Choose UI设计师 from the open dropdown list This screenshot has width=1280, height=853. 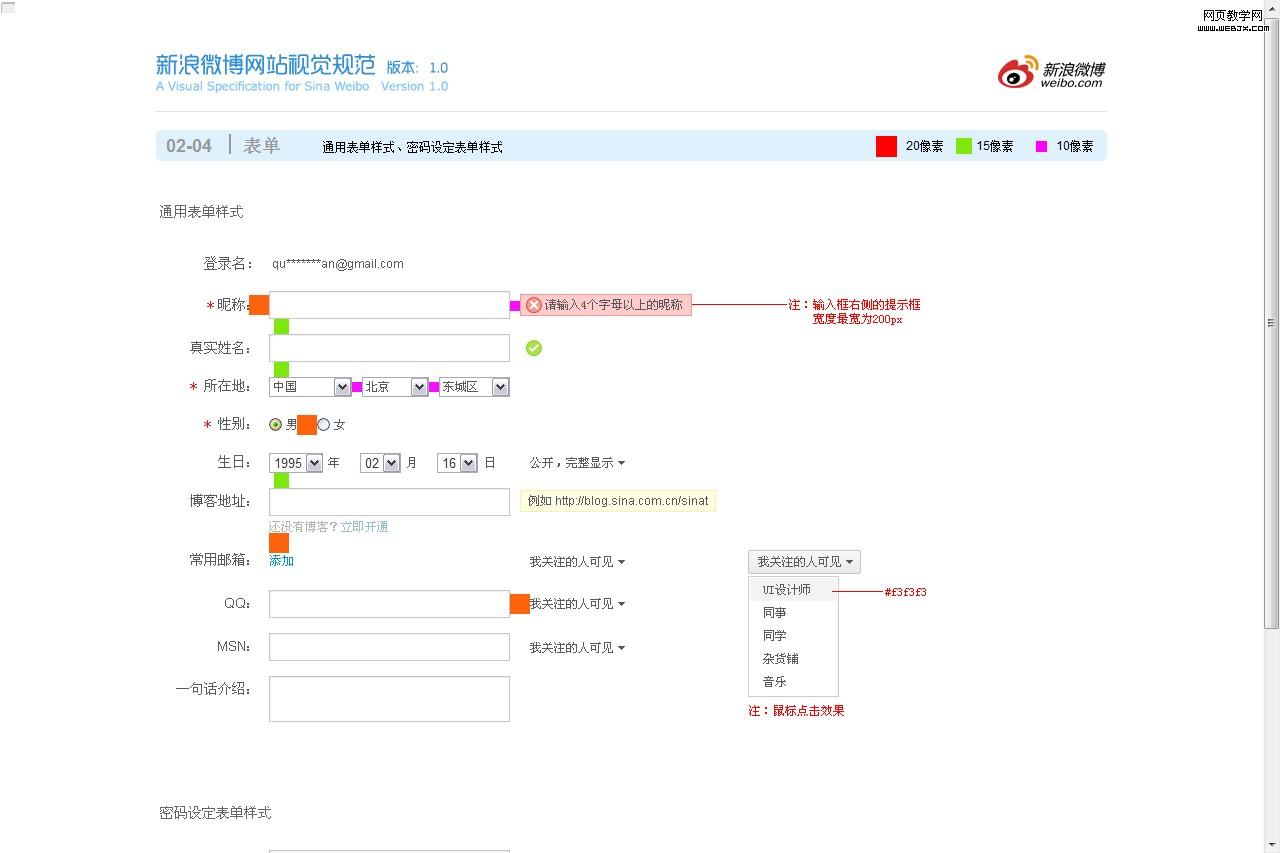pos(787,590)
